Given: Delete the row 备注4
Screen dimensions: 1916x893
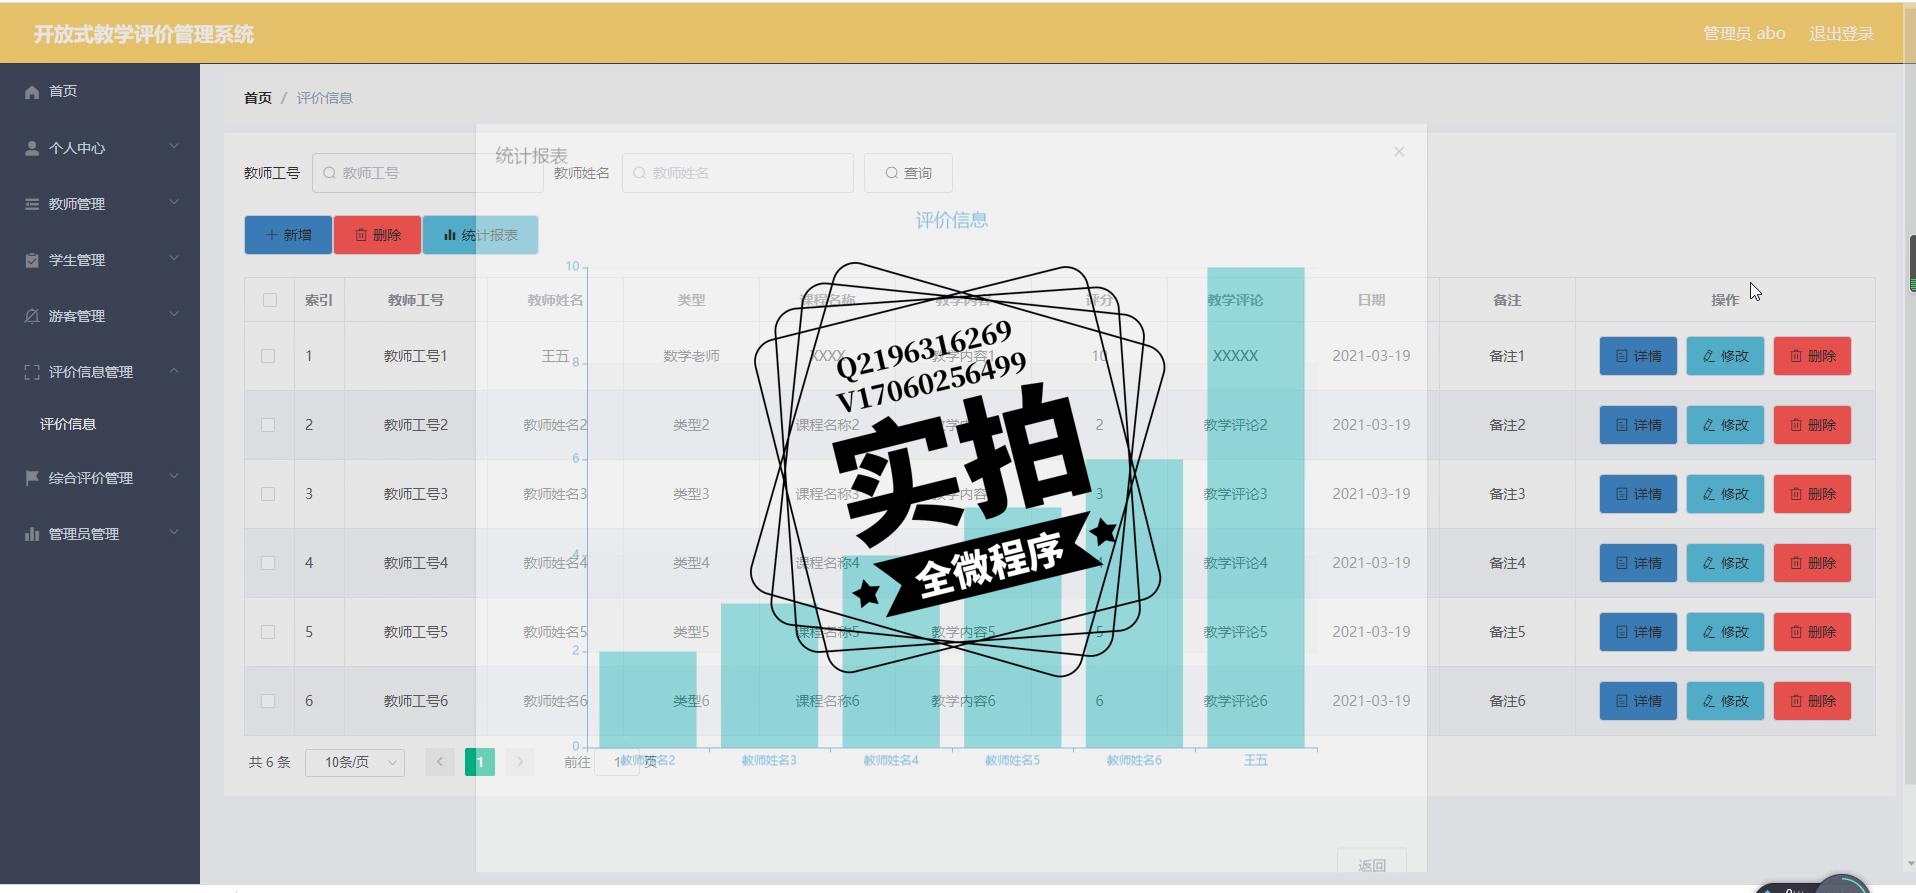Looking at the screenshot, I should pos(1812,563).
